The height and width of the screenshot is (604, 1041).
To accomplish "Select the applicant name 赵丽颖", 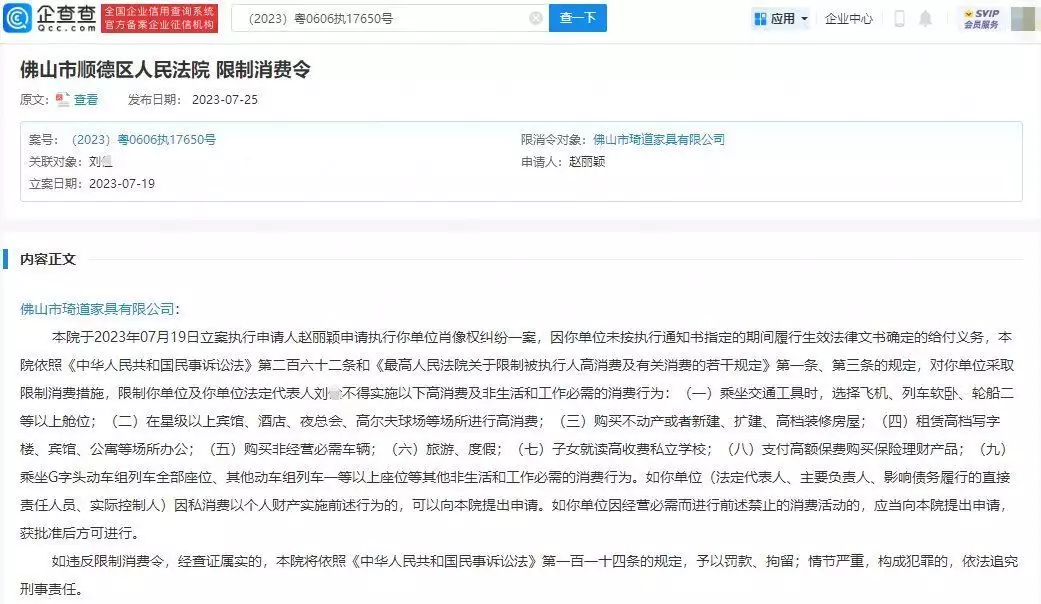I will (x=587, y=161).
